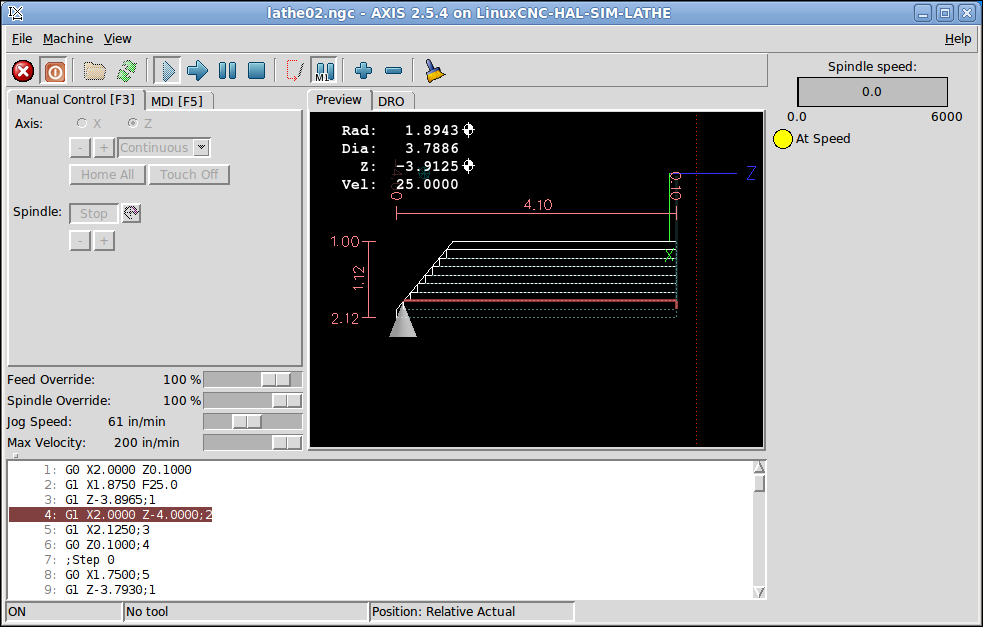Select line 1: G0 X2.0000 Z0.1000
Image resolution: width=983 pixels, height=627 pixels.
click(128, 470)
